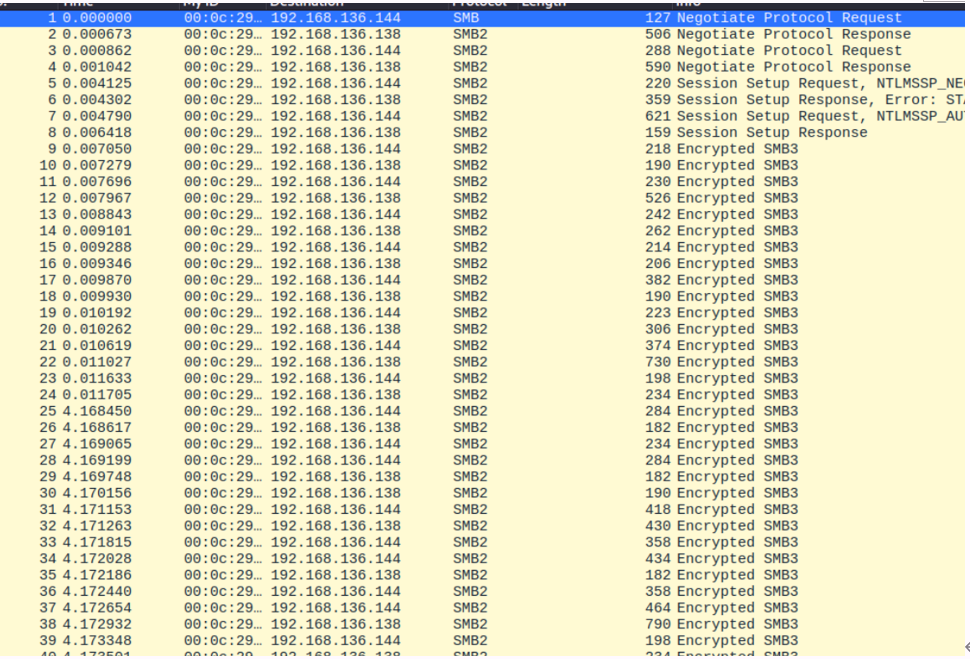The width and height of the screenshot is (970, 659).
Task: Click SMB2 protocol cell of packet 8
Action: pyautogui.click(x=470, y=132)
